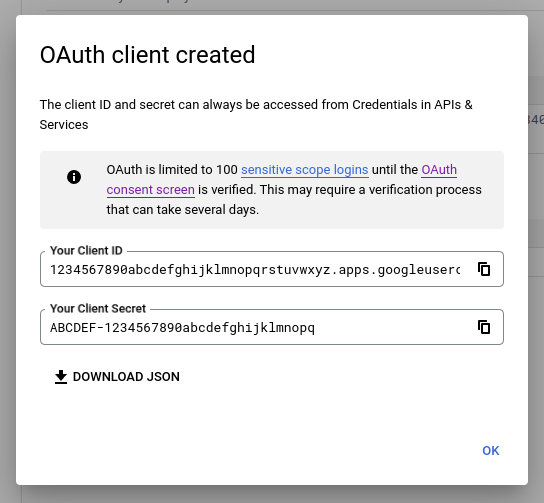Select the Your Client ID field
The image size is (544, 503).
(x=272, y=269)
